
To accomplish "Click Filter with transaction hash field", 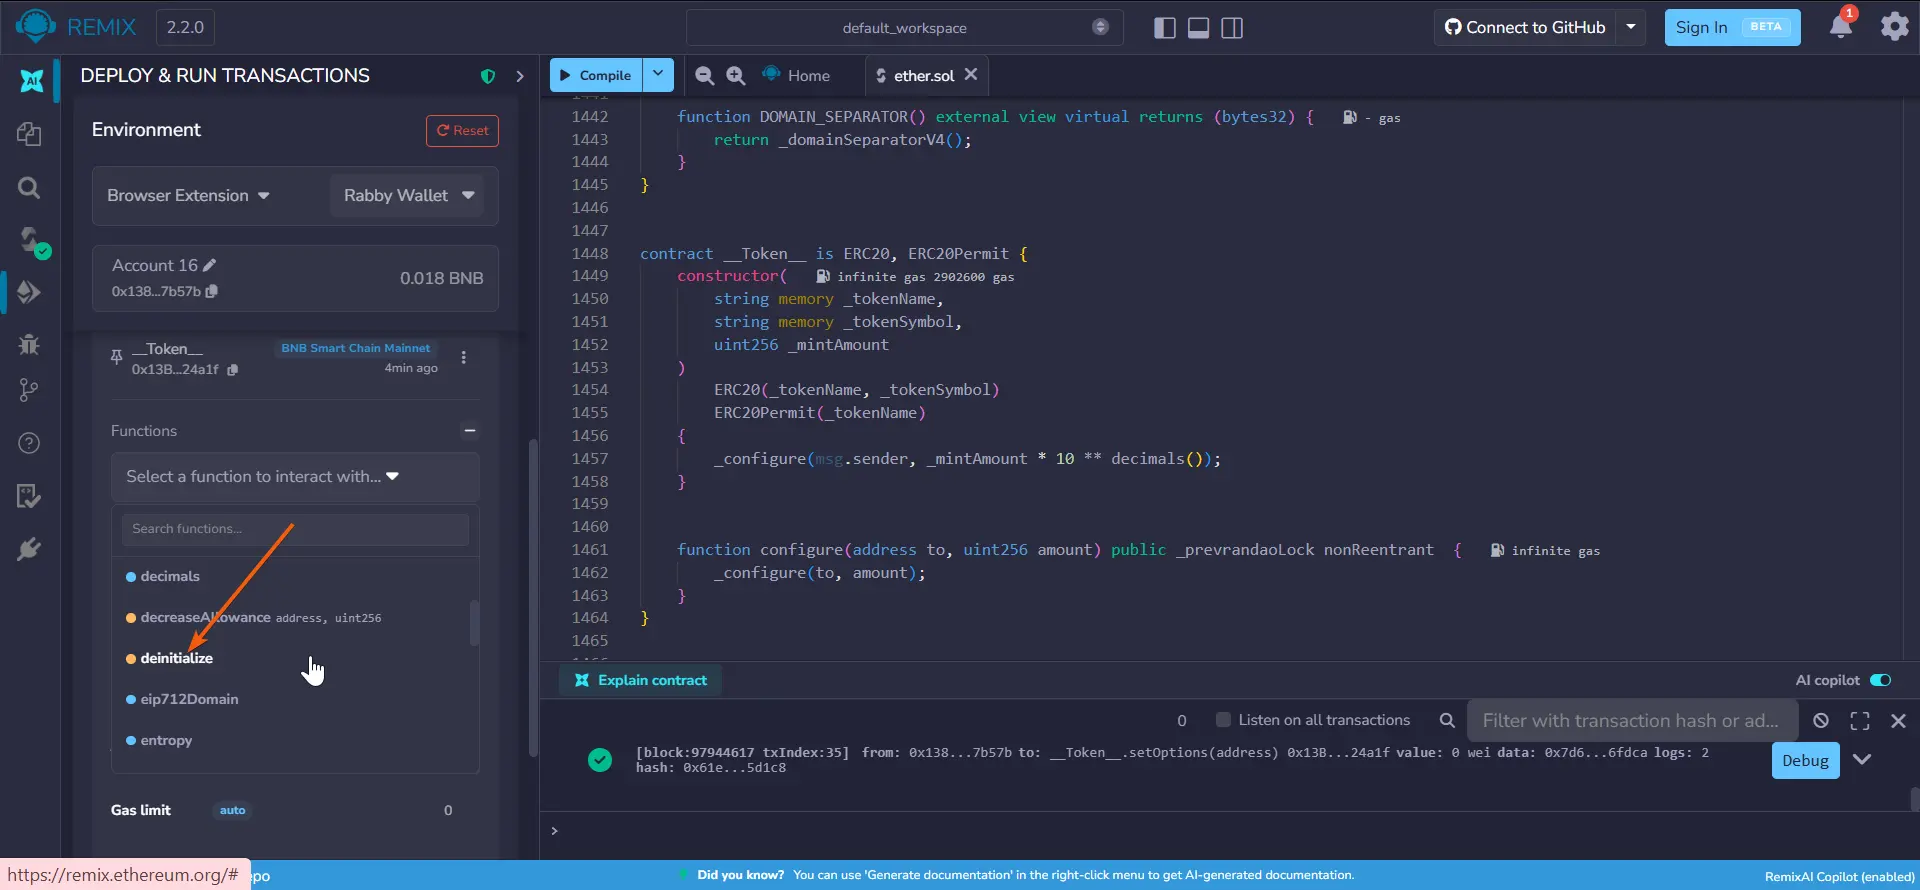I will (1632, 720).
